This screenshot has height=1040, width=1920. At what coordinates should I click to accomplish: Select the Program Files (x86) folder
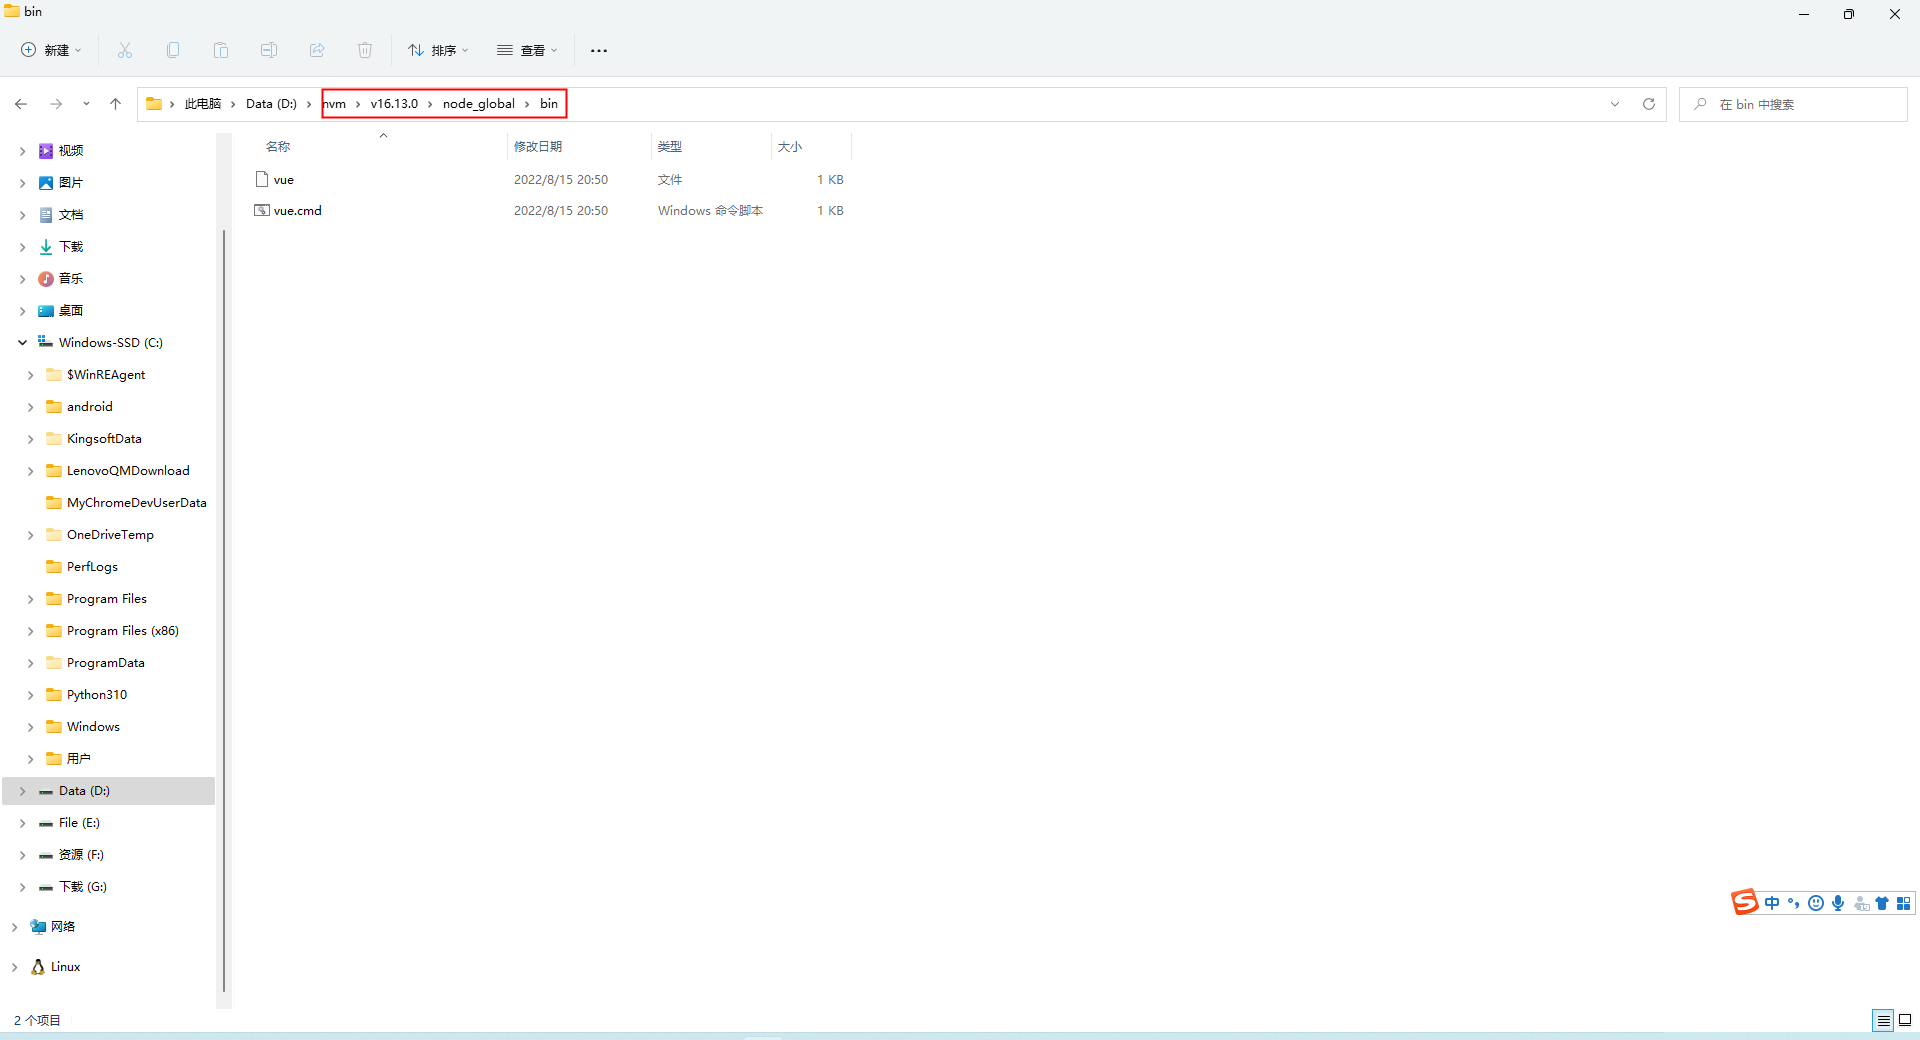pyautogui.click(x=122, y=631)
